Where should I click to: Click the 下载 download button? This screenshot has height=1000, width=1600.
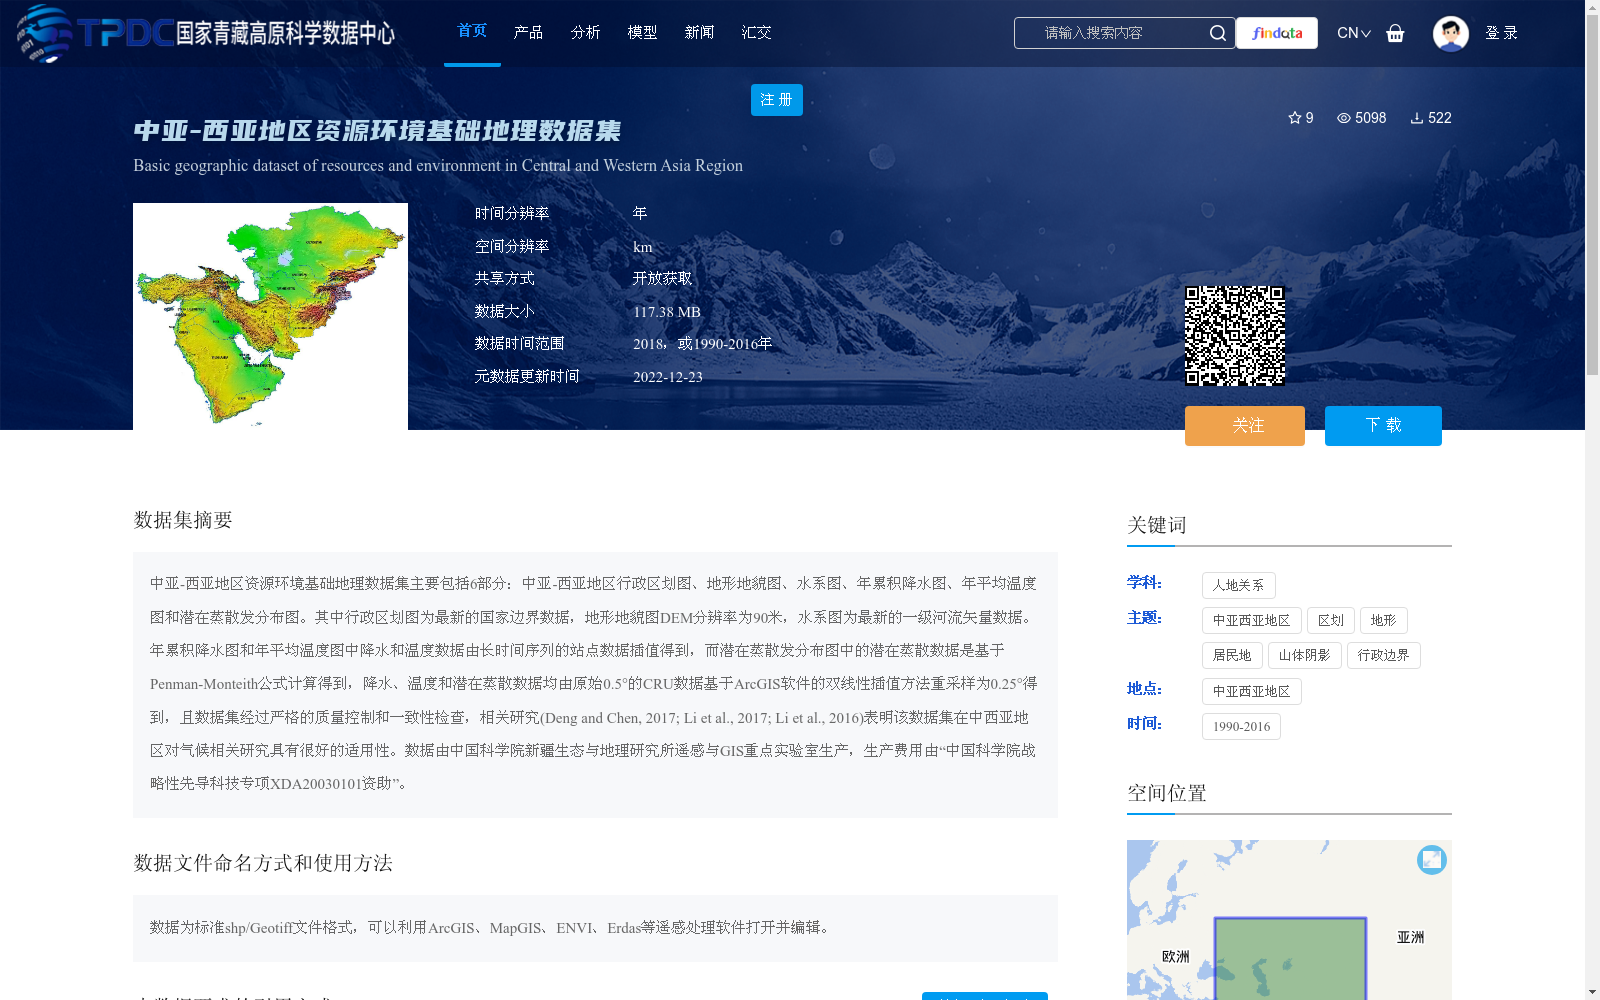1383,425
